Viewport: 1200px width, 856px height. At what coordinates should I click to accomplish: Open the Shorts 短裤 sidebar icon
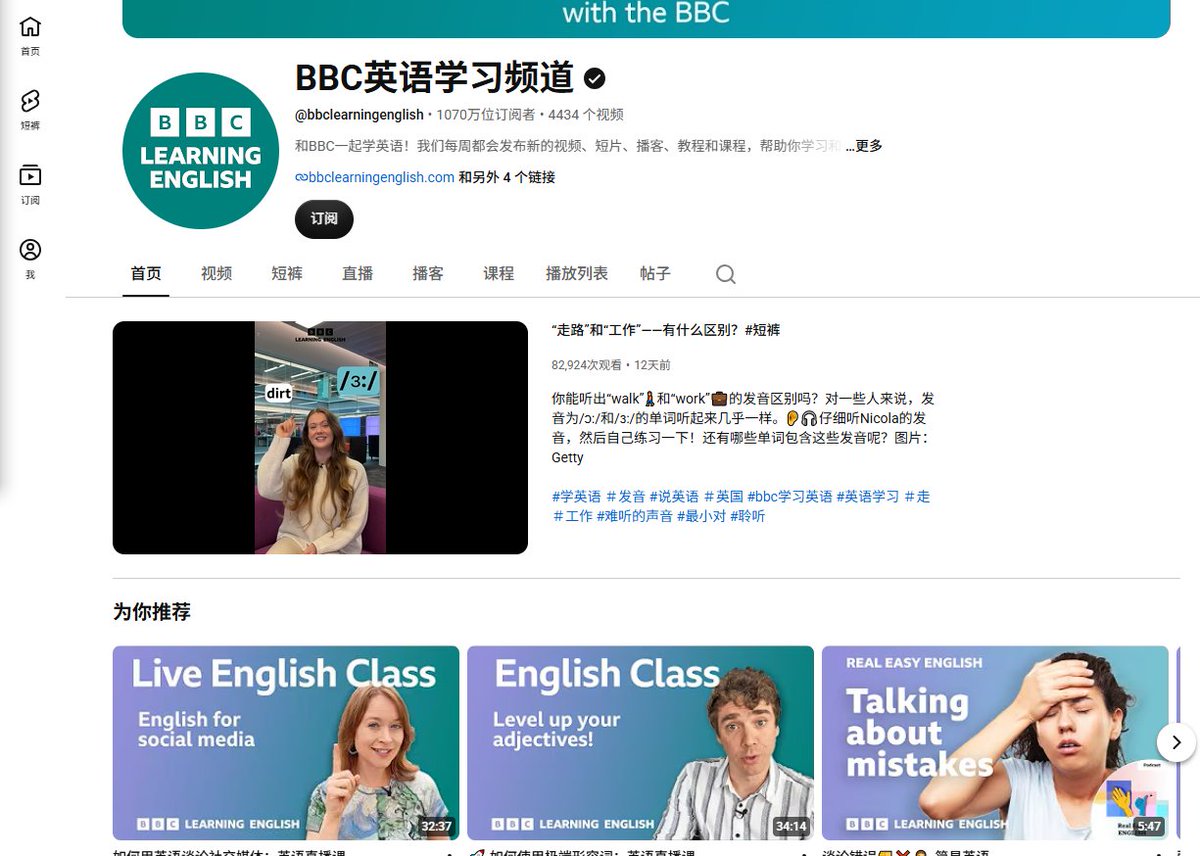(30, 110)
